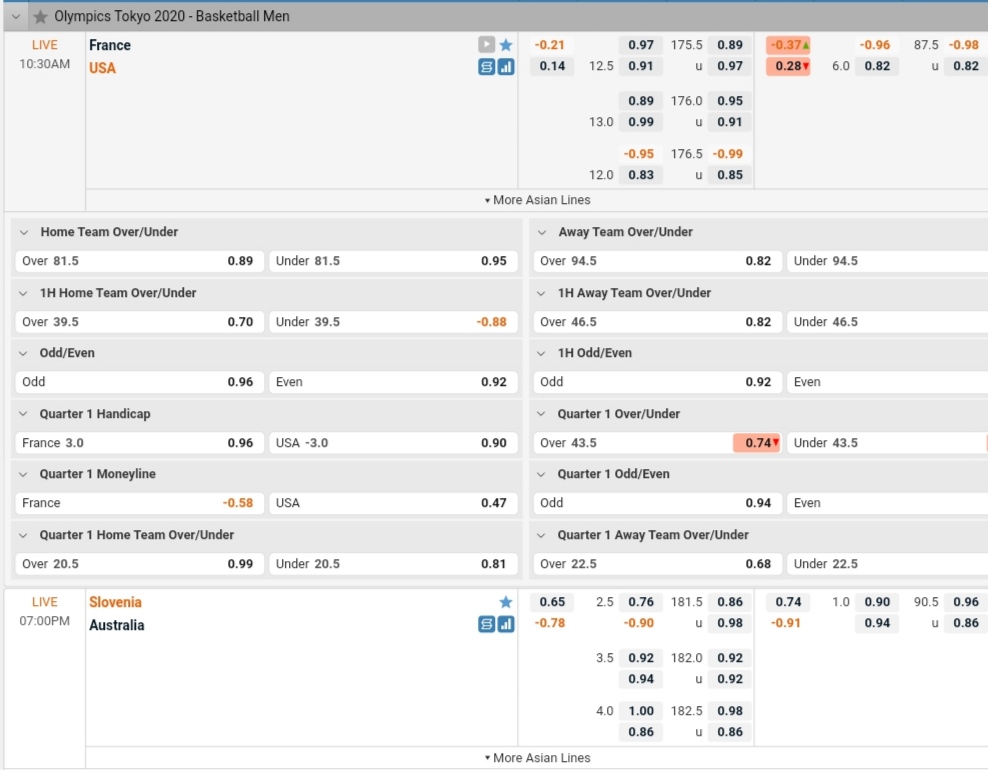This screenshot has width=988, height=770.
Task: Collapse Quarter 1 Home Team Over/Under
Action: click(23, 535)
